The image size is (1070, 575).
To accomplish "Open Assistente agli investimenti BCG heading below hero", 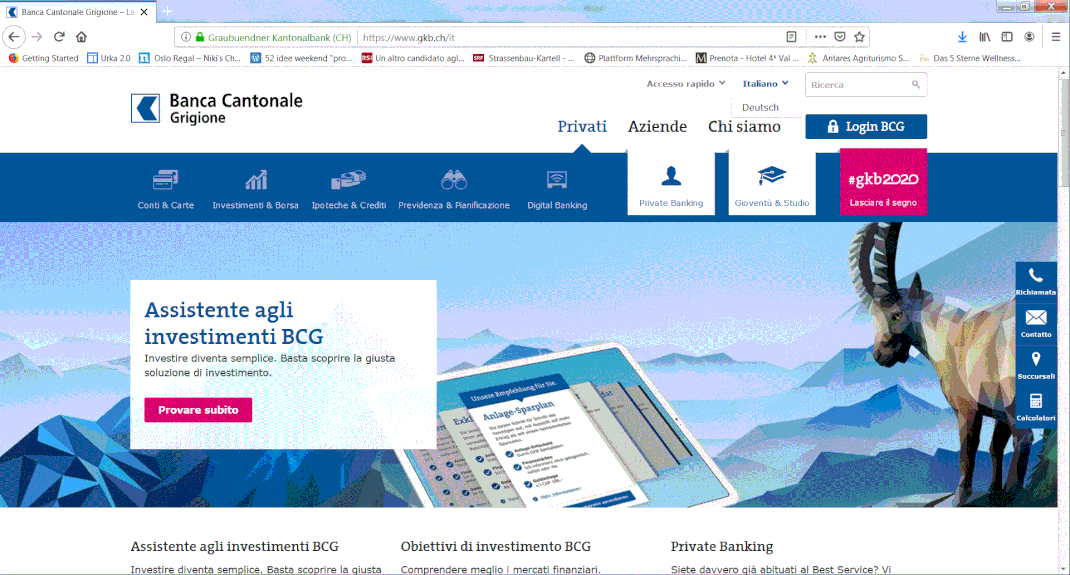I will coord(234,546).
